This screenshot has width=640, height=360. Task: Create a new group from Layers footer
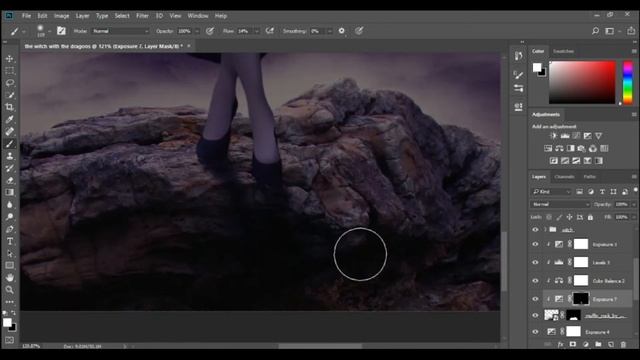598,344
